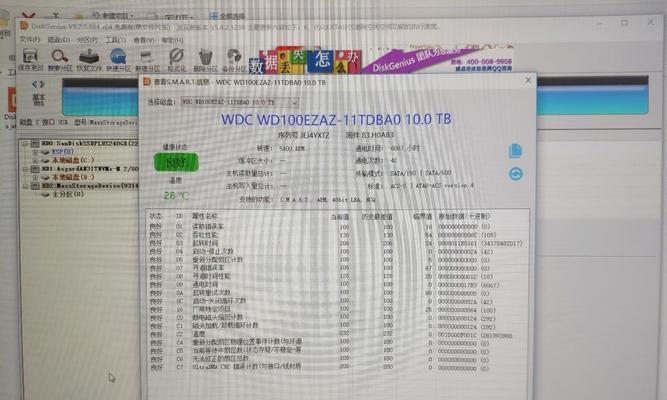This screenshot has height=400, width=667.
Task: Launch the Recover Files (恢复文件) tool
Action: (x=89, y=60)
